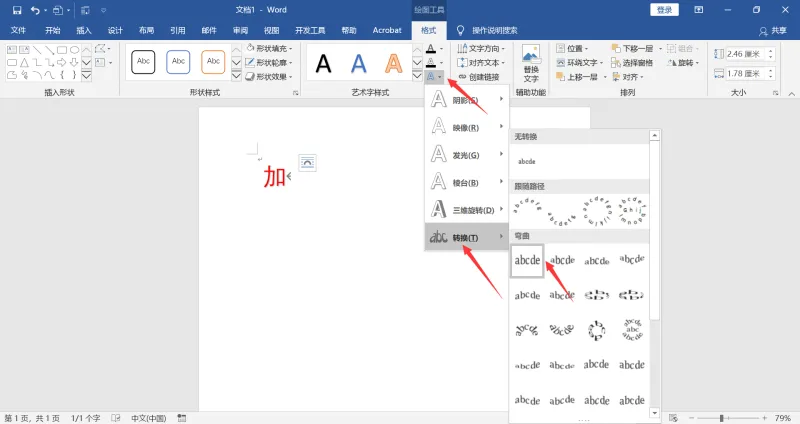800x424 pixels.
Task: Select the orange outlined WordArt style A
Action: coord(393,63)
